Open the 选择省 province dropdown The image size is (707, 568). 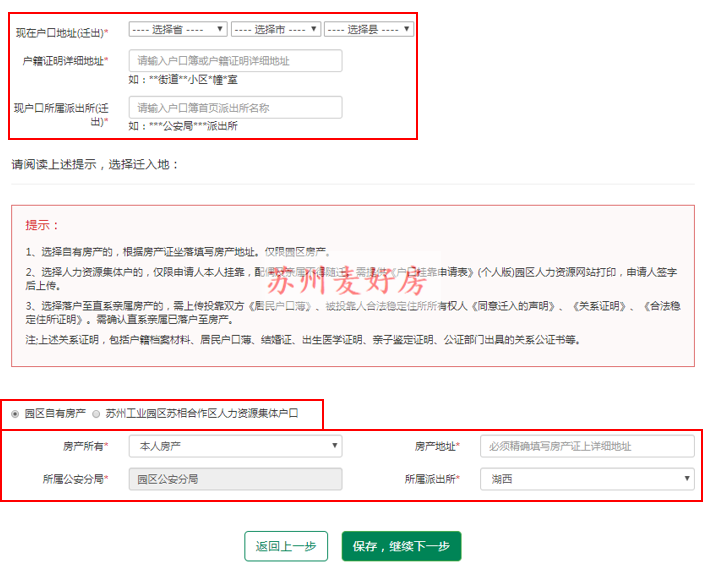click(x=177, y=30)
